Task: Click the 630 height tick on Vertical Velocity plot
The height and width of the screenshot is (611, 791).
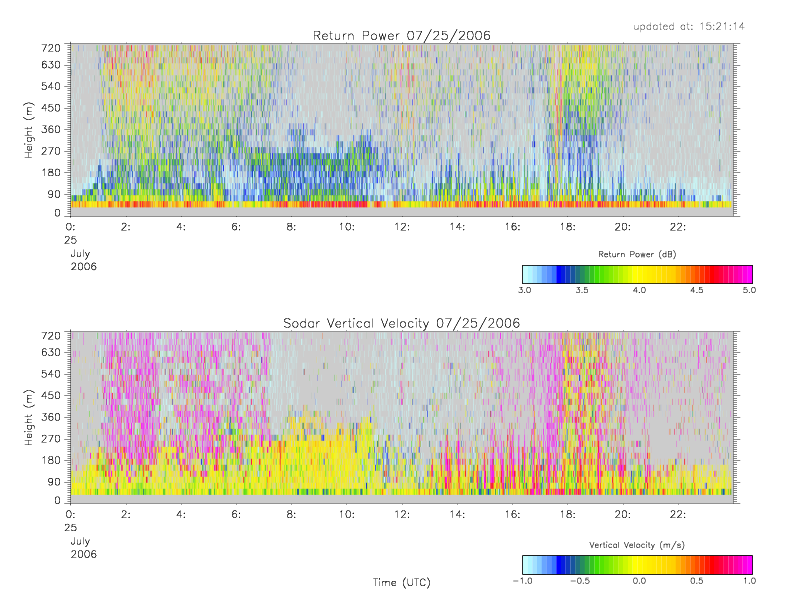Action: 50,352
